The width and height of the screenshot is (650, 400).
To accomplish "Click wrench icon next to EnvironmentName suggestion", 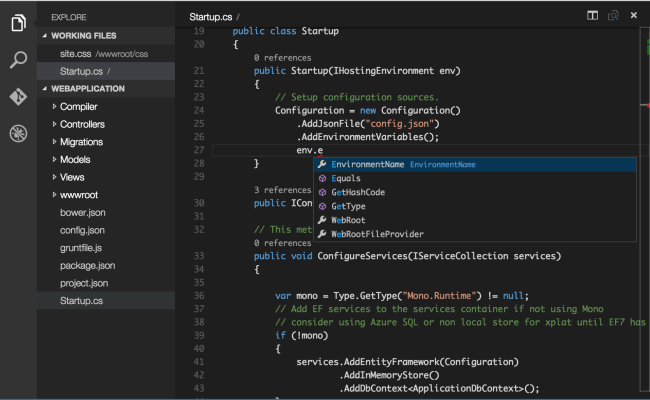I will (322, 164).
